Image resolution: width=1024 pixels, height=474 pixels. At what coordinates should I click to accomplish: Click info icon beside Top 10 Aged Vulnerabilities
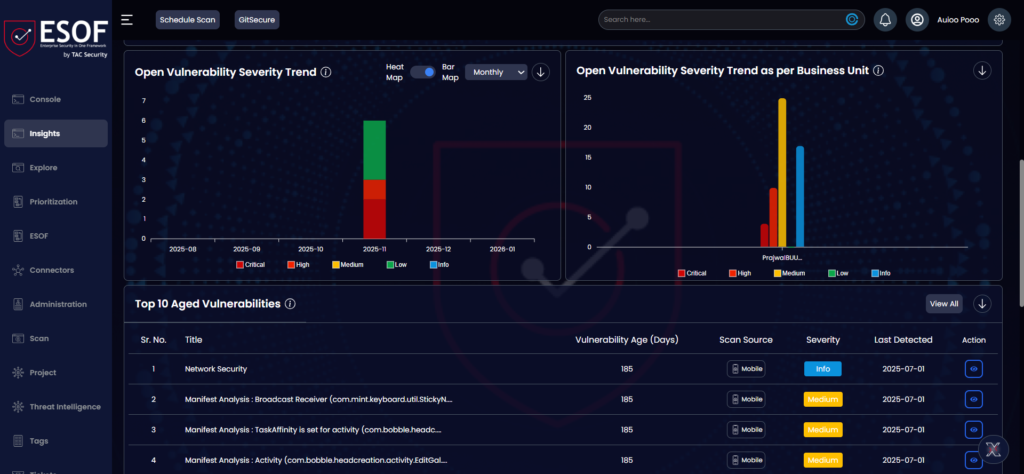click(x=290, y=304)
